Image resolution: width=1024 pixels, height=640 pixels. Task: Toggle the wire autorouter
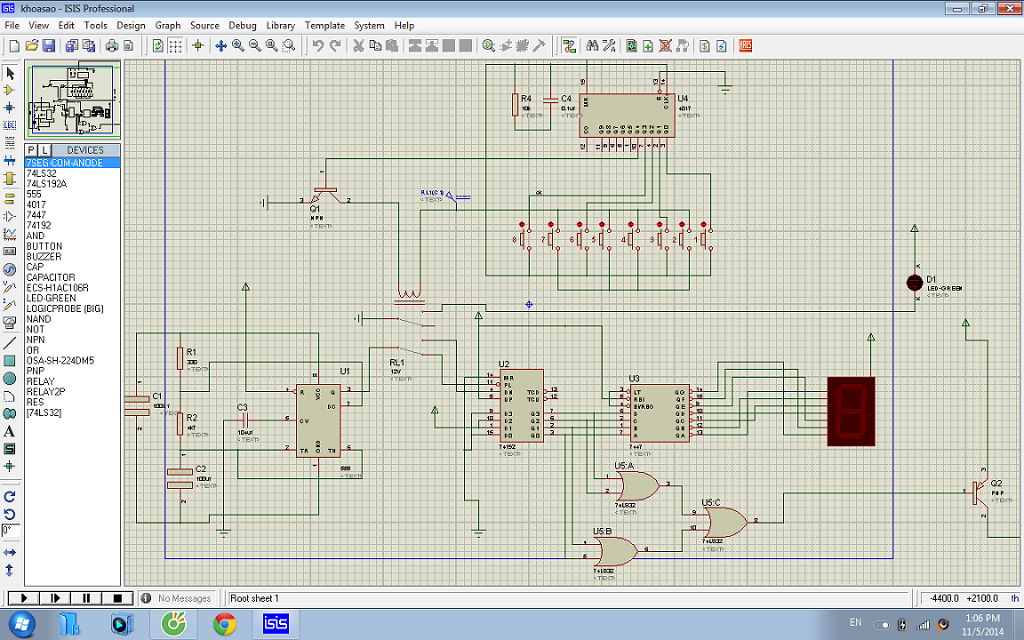coord(569,45)
